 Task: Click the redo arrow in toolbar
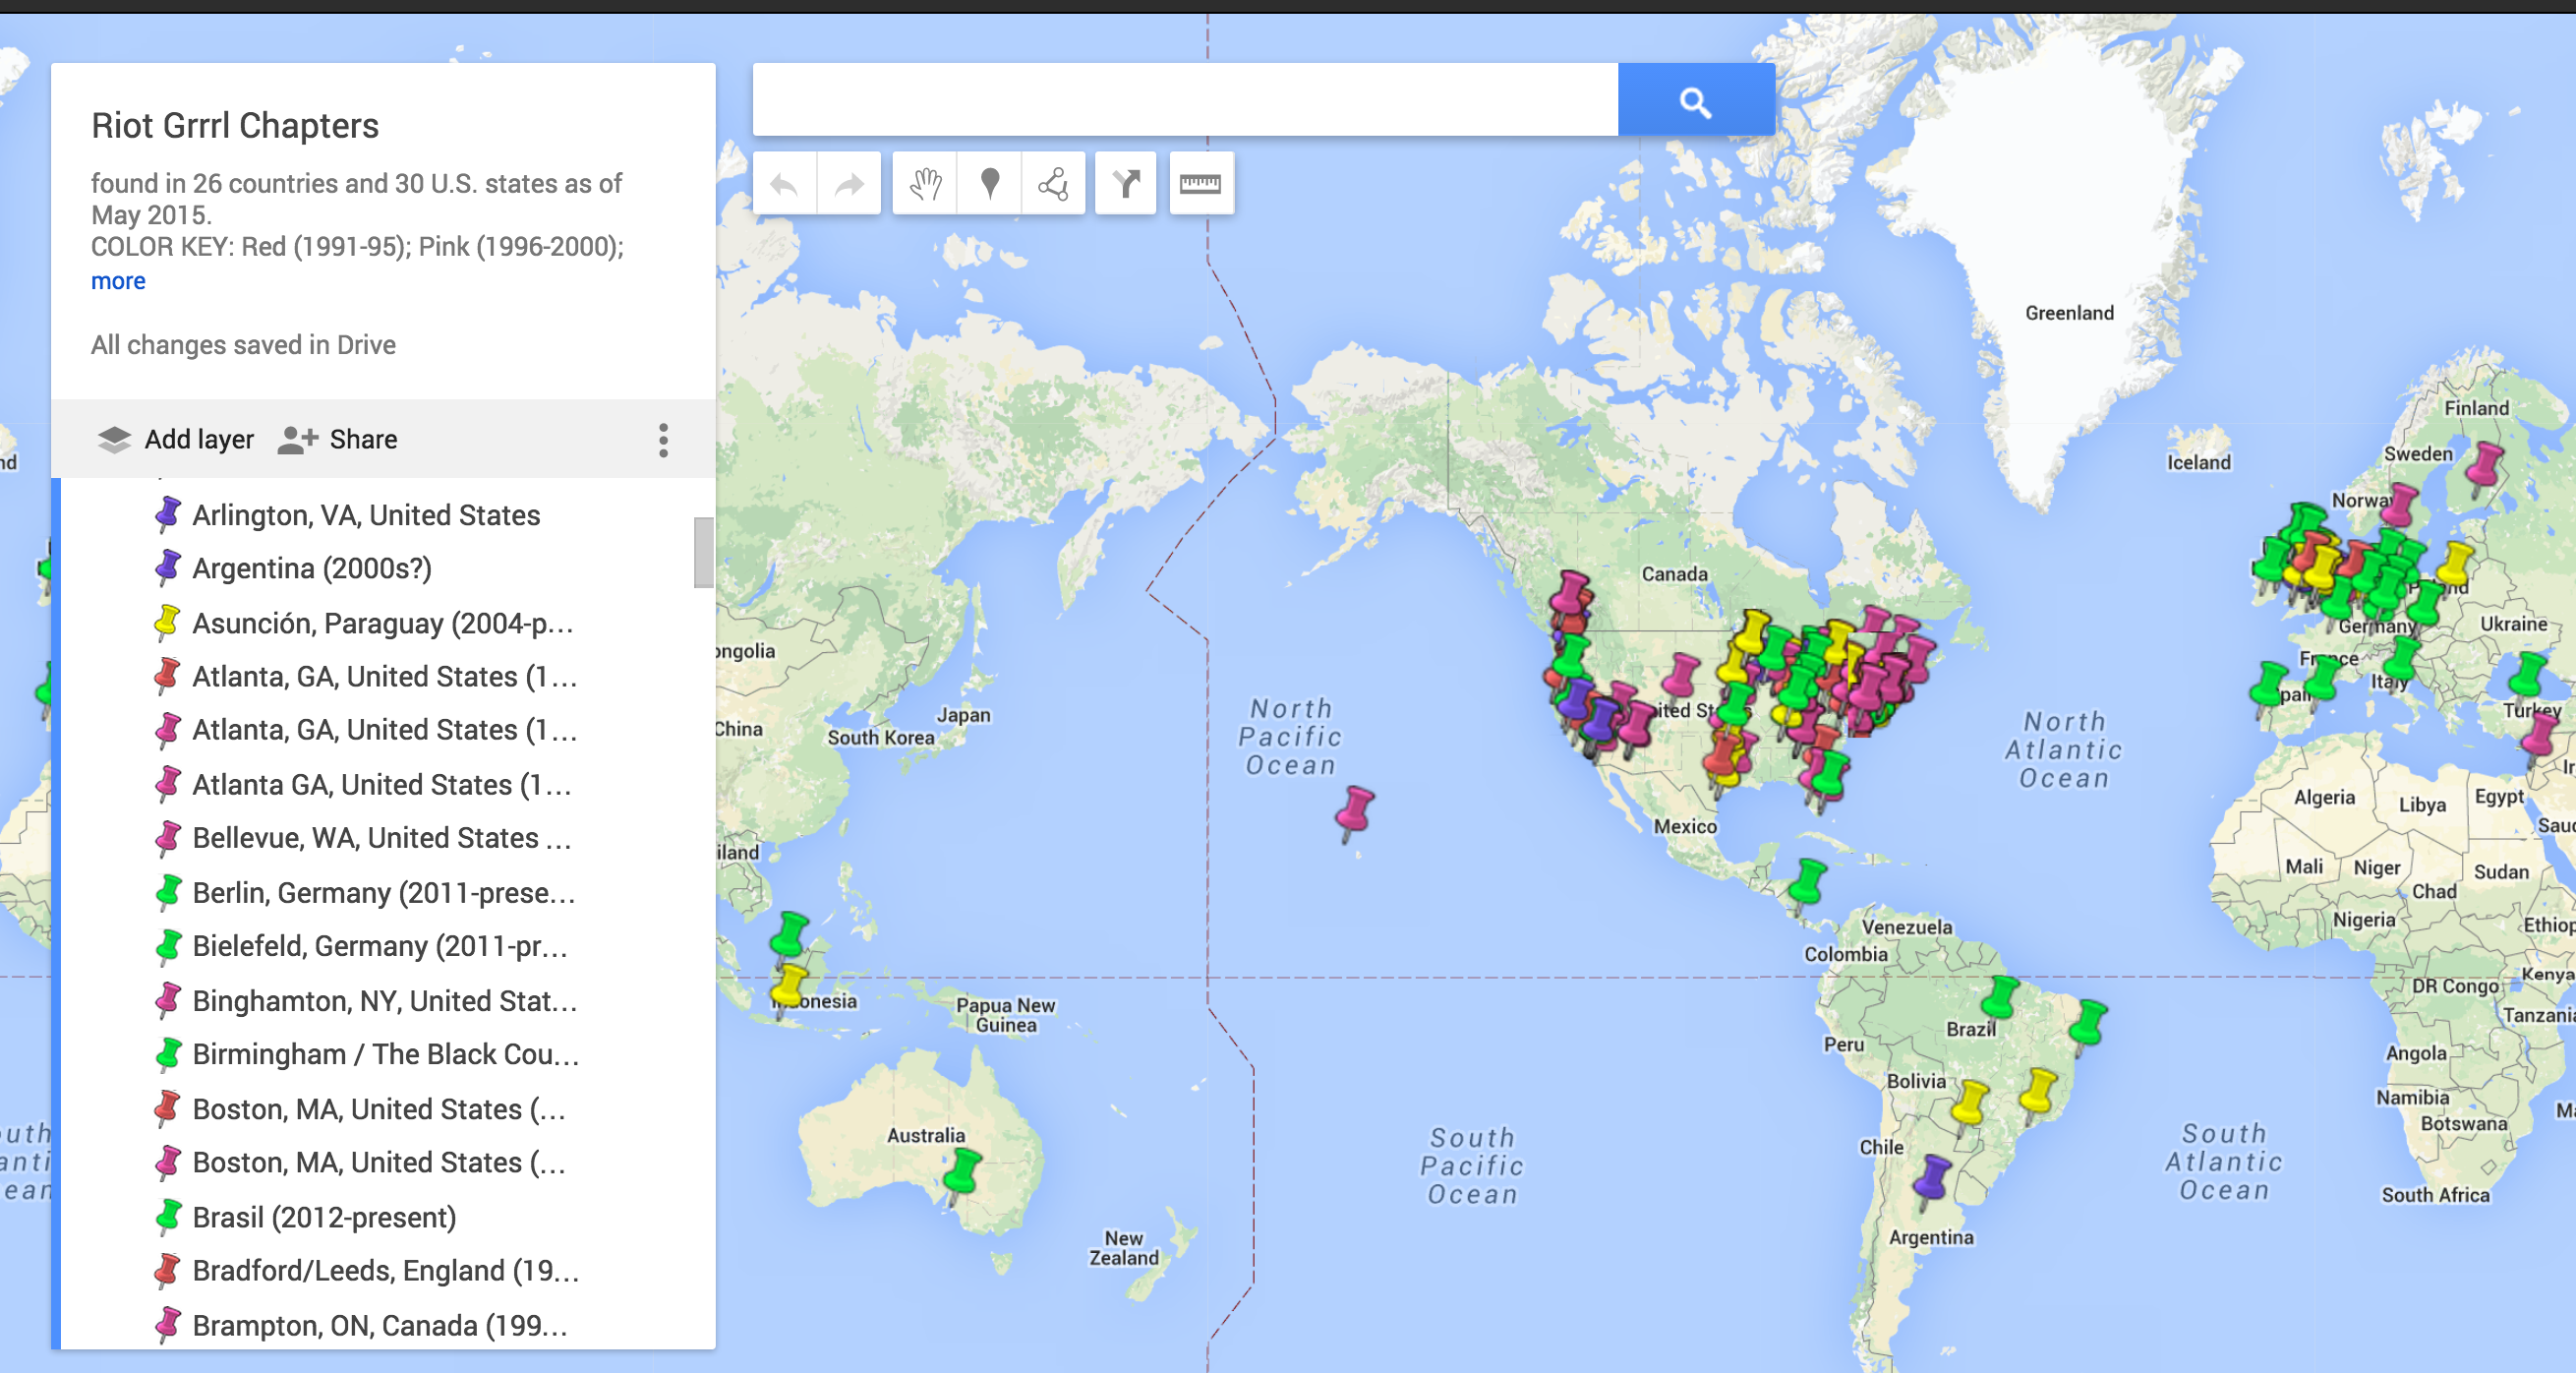point(849,184)
